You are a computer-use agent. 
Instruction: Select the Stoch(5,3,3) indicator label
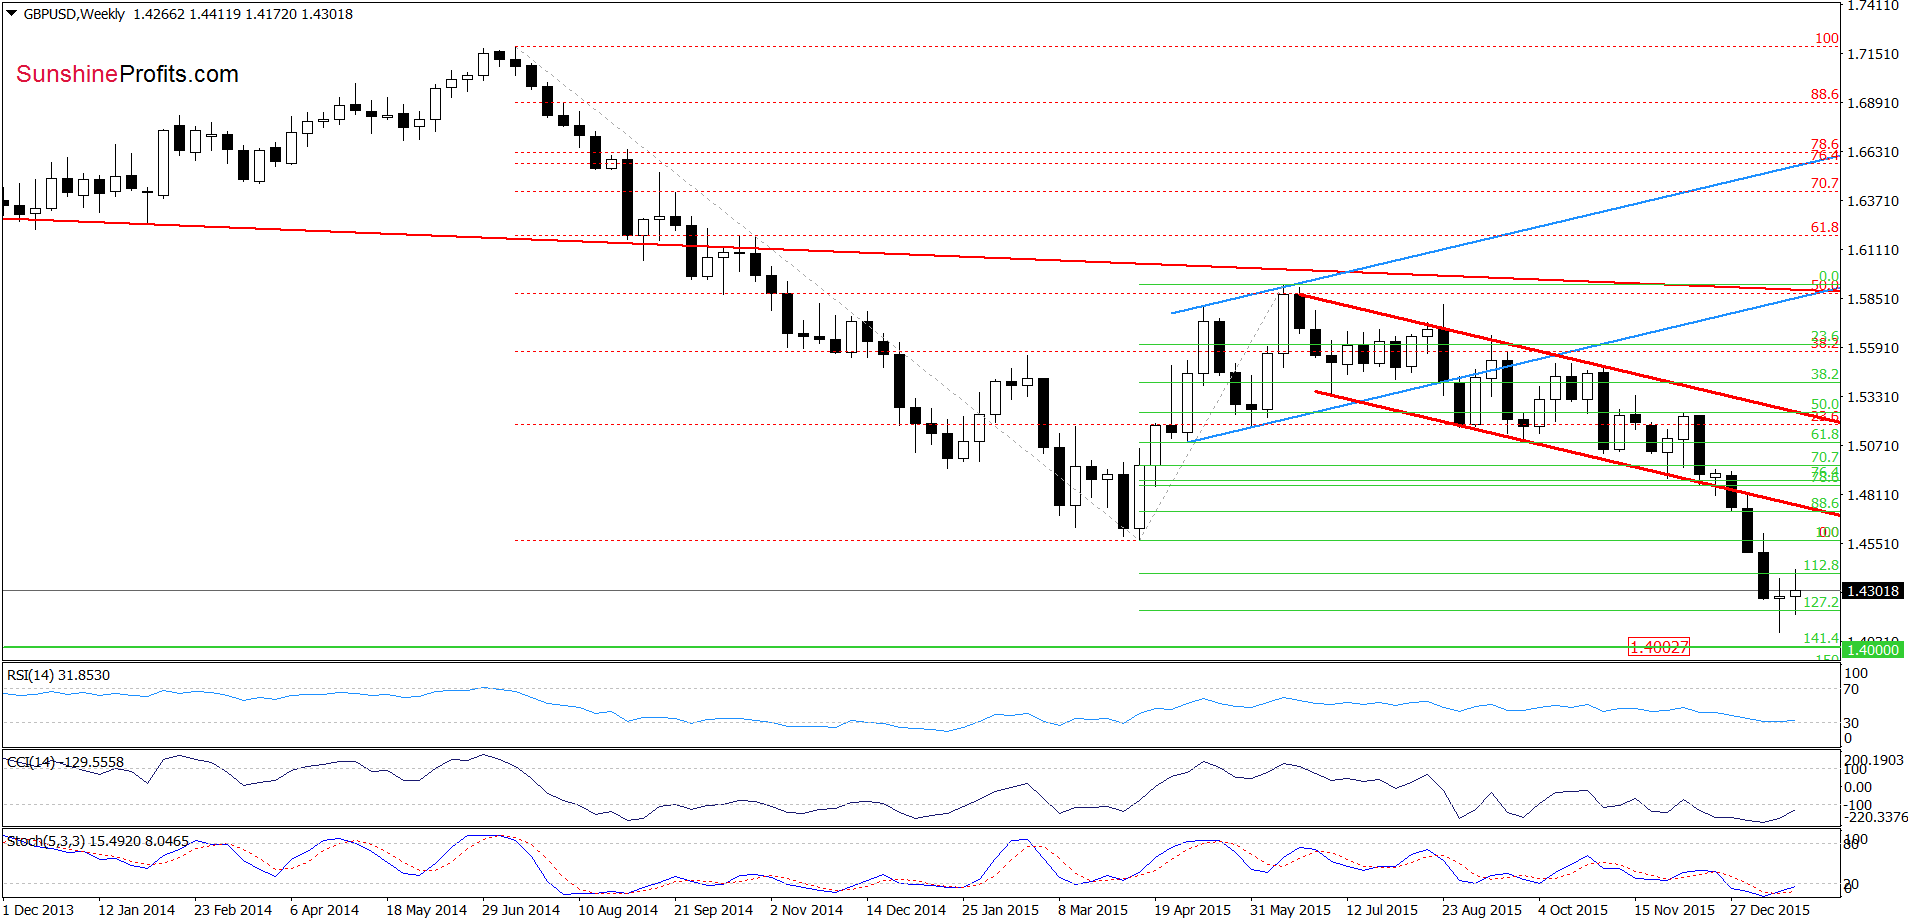pyautogui.click(x=98, y=841)
